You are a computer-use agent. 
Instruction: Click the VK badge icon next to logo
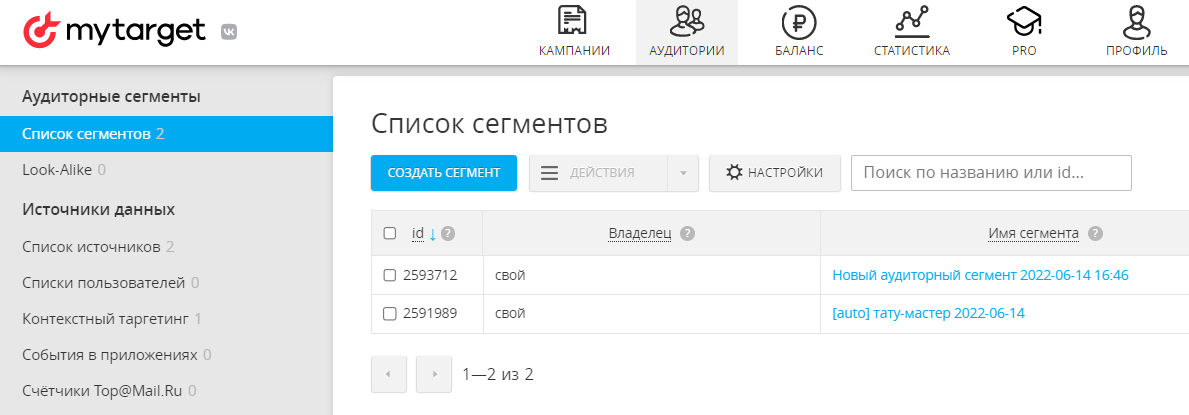228,32
